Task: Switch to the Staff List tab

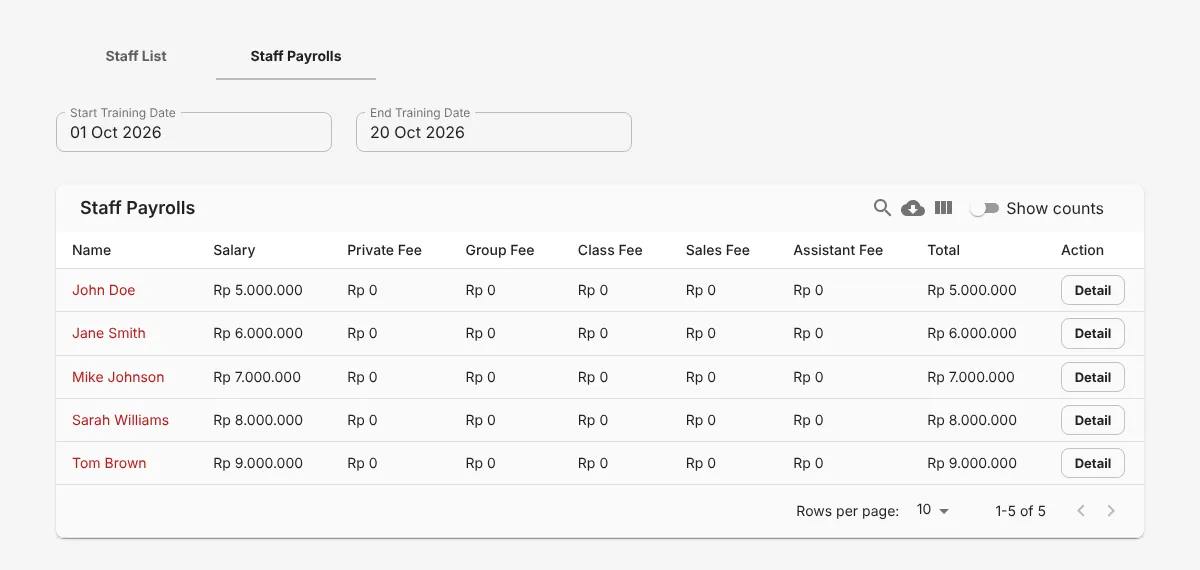Action: coord(136,56)
